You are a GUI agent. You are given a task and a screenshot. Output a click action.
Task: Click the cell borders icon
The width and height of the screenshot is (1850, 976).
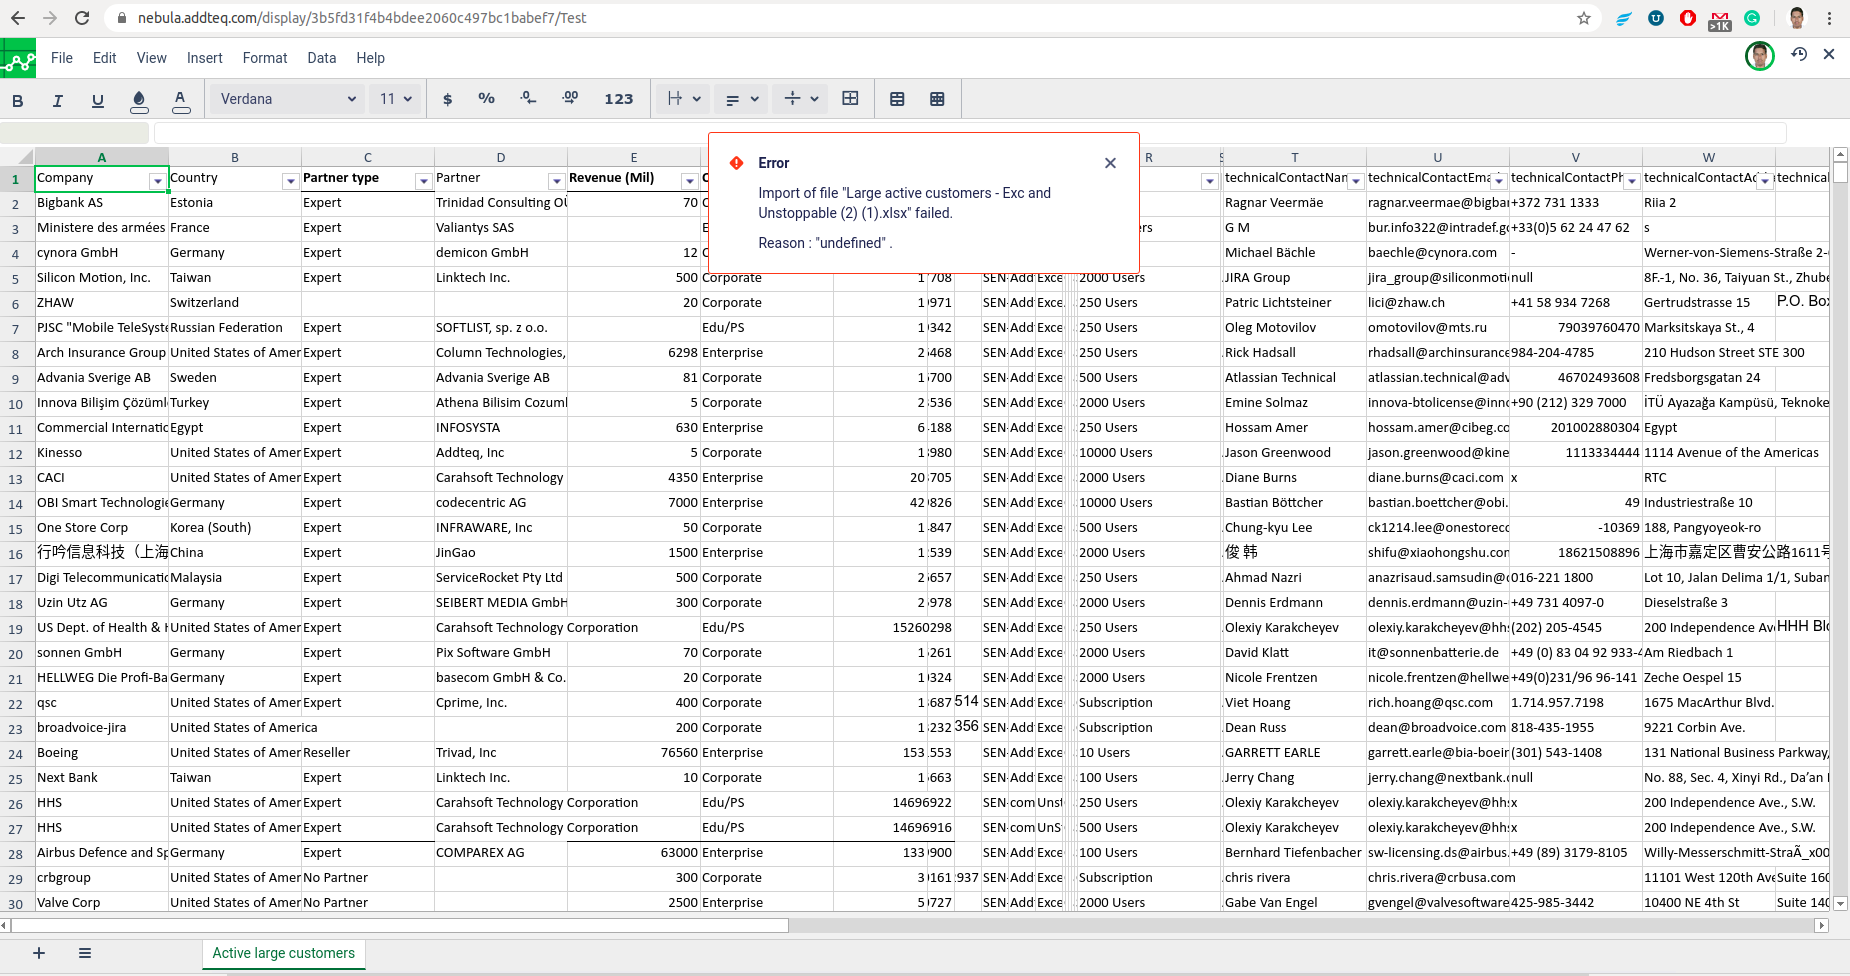pos(850,98)
